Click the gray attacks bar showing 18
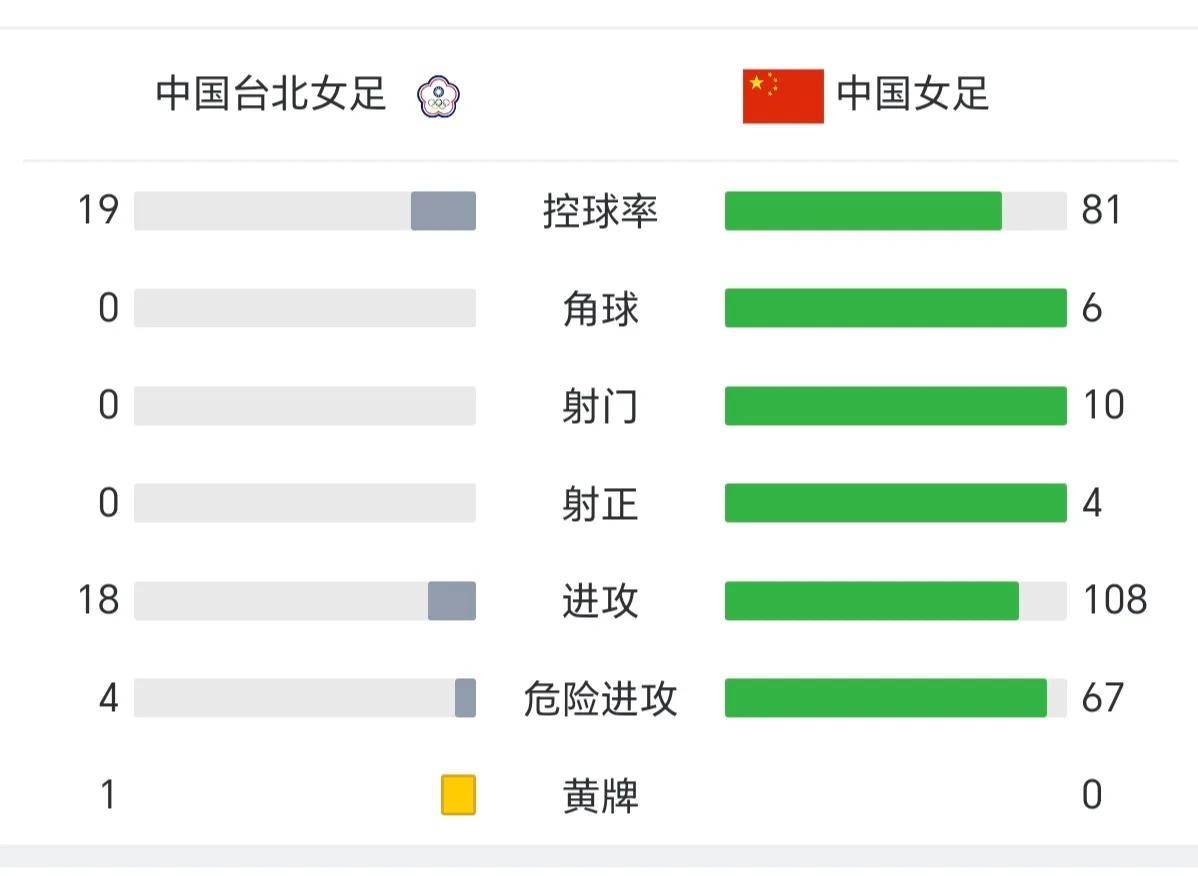 (452, 600)
